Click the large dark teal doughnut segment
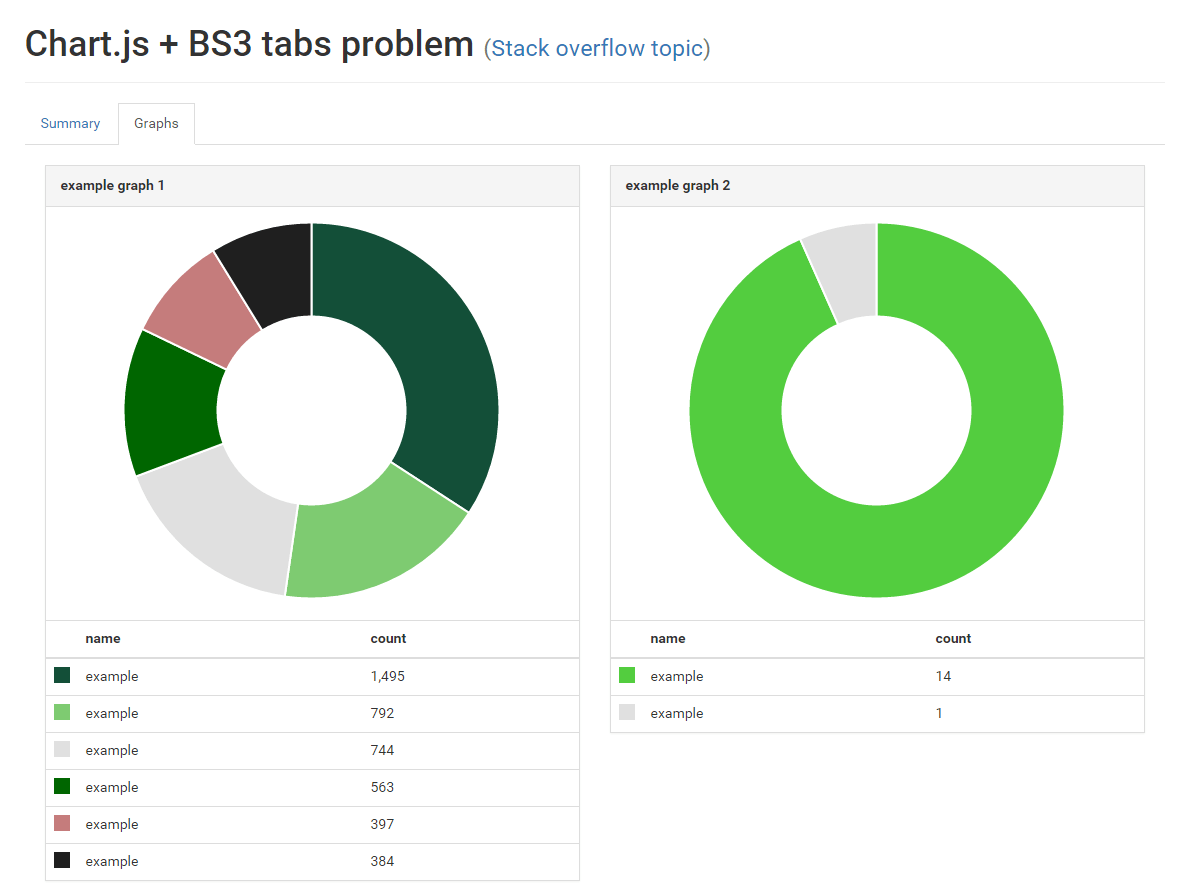 pos(427,343)
